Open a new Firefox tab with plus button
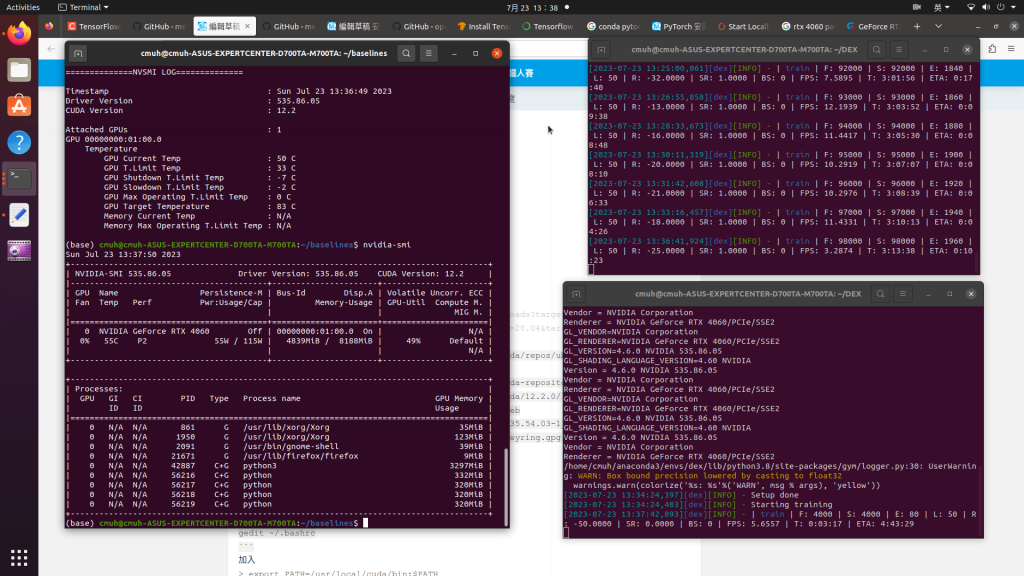The width and height of the screenshot is (1024, 576). [917, 27]
